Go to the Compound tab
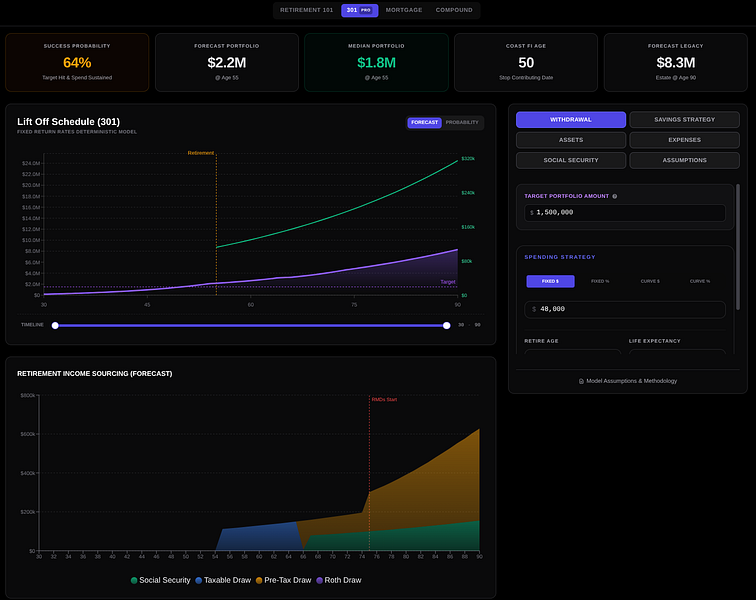The height and width of the screenshot is (600, 756). click(x=454, y=10)
